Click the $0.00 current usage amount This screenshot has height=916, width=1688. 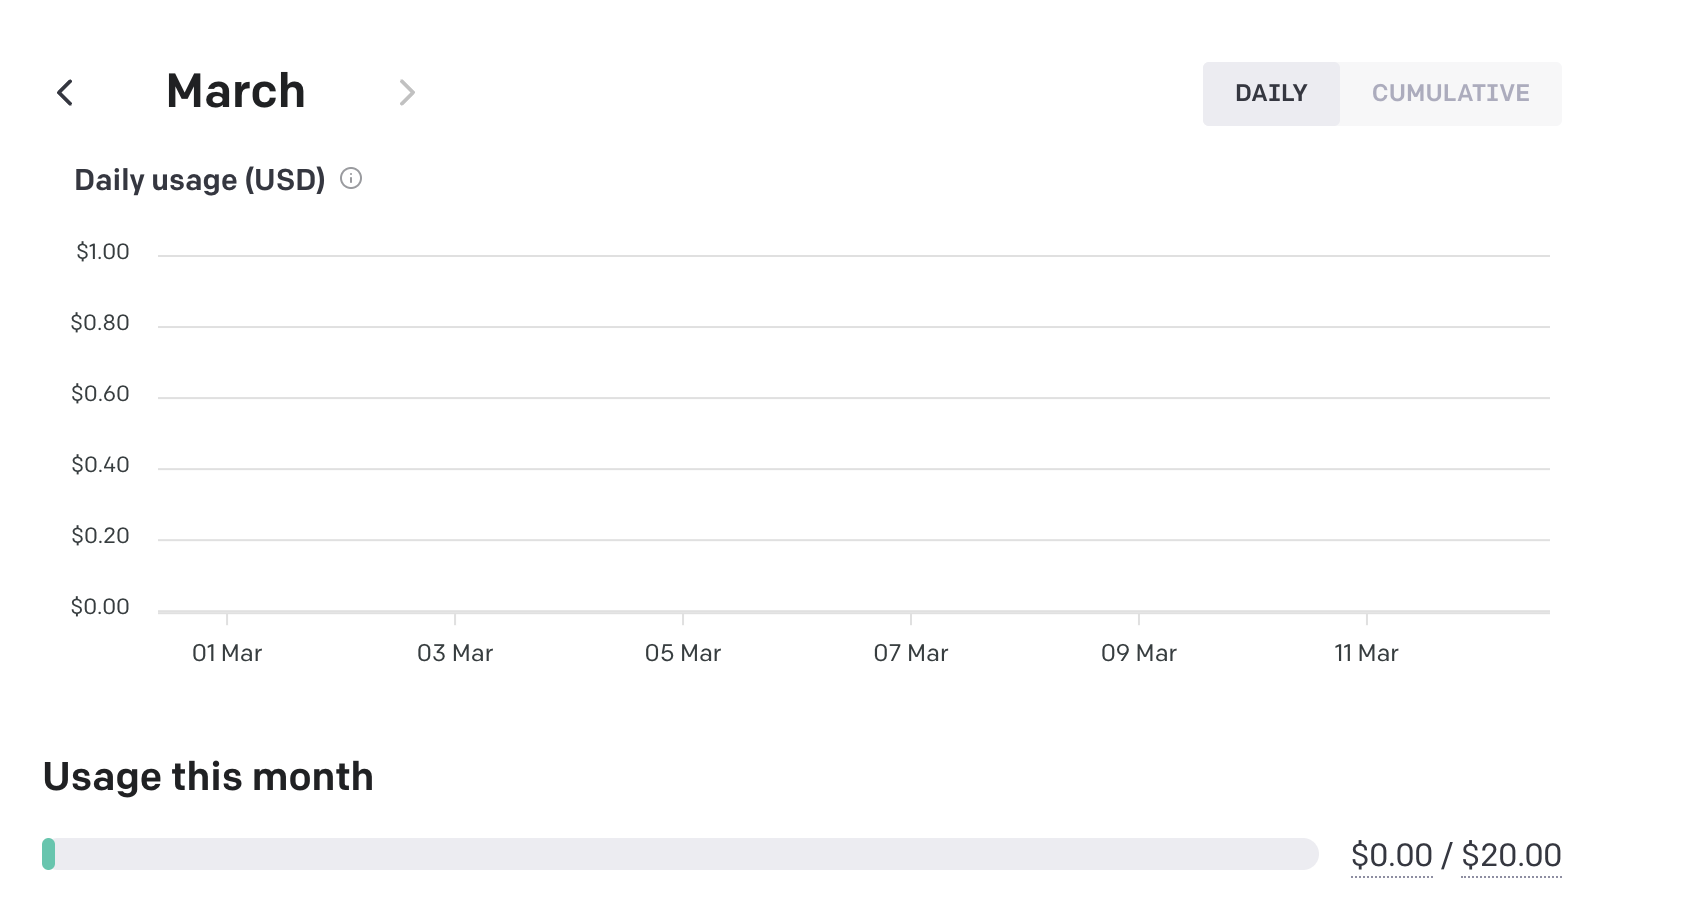point(1391,855)
